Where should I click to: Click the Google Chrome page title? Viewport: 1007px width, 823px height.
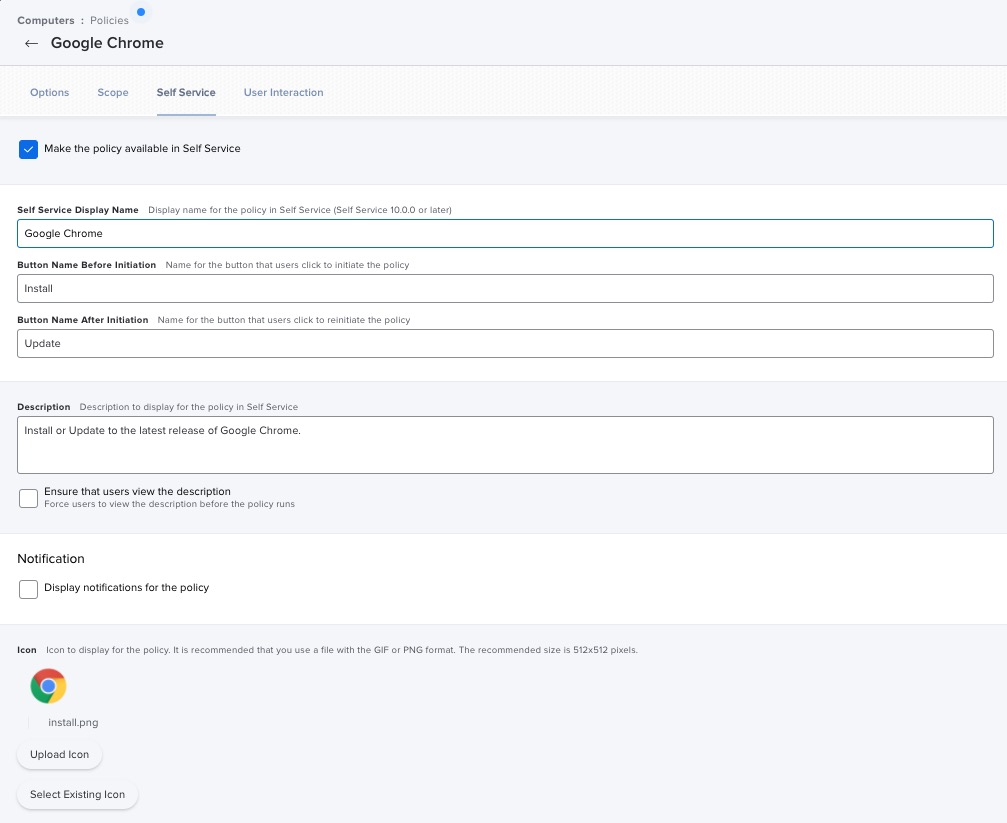coord(107,43)
